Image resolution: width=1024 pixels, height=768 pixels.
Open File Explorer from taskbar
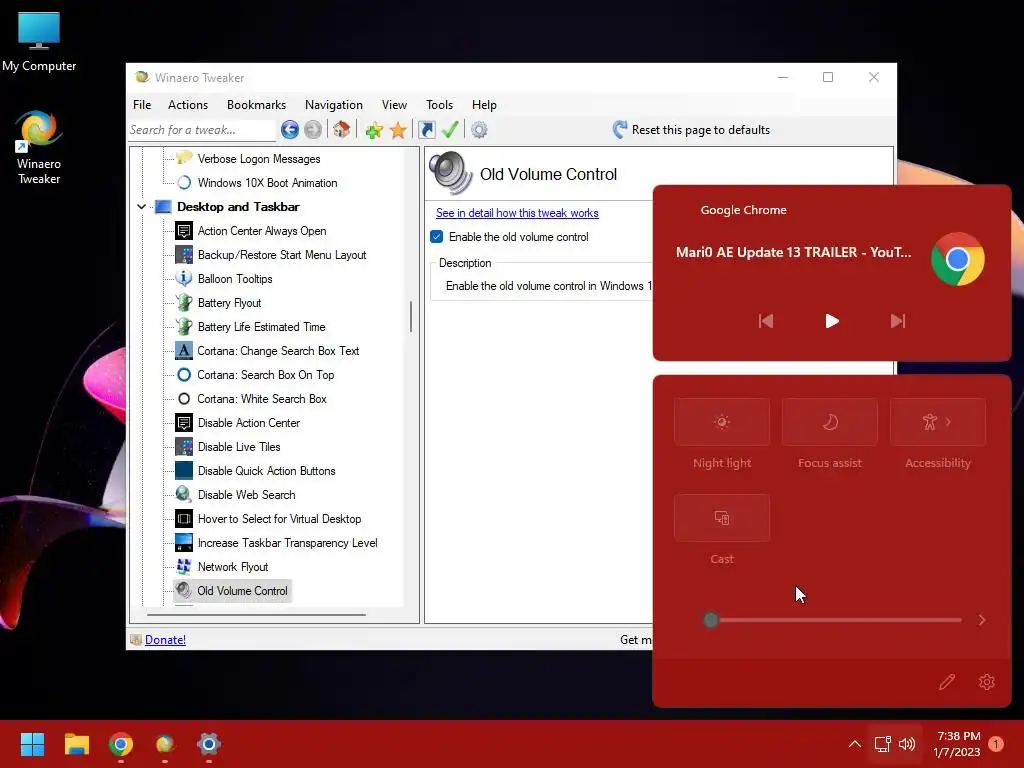pyautogui.click(x=76, y=744)
